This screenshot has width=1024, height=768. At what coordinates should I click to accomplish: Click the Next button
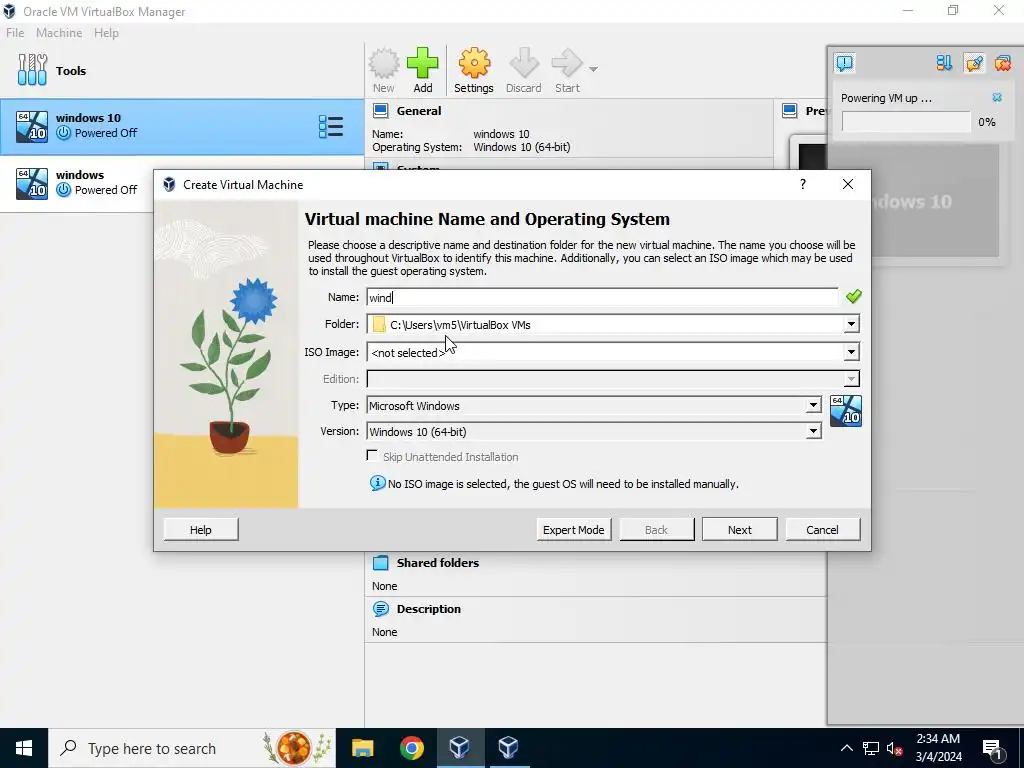739,530
